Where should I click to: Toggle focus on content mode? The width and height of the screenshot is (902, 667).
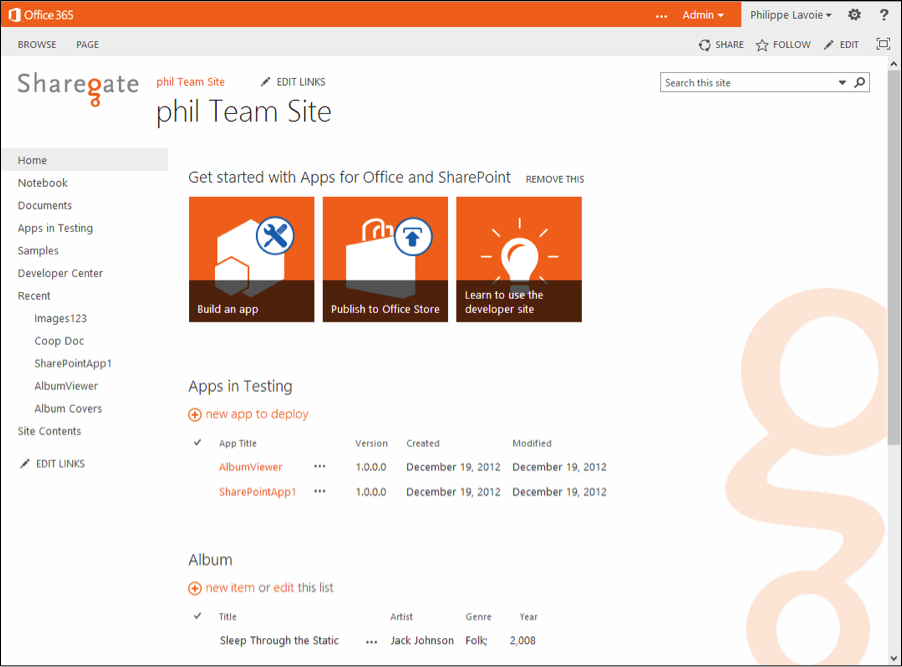coord(883,44)
